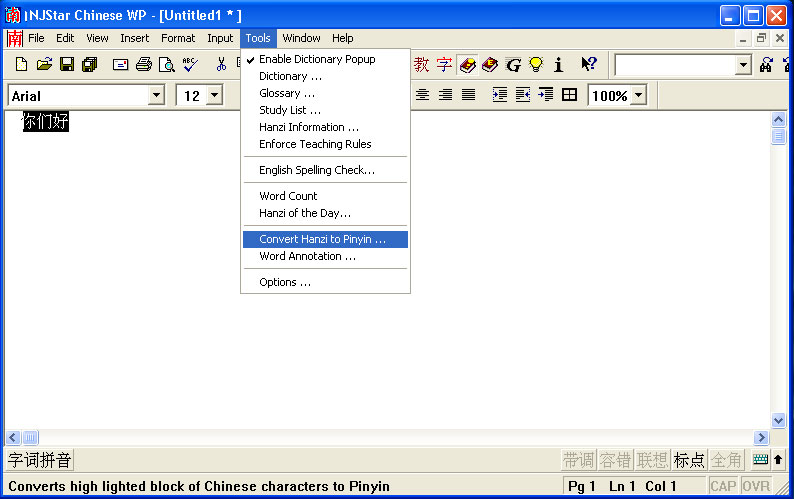The width and height of the screenshot is (794, 499).
Task: Click the up arrow icon in the input bar
Action: [778, 459]
